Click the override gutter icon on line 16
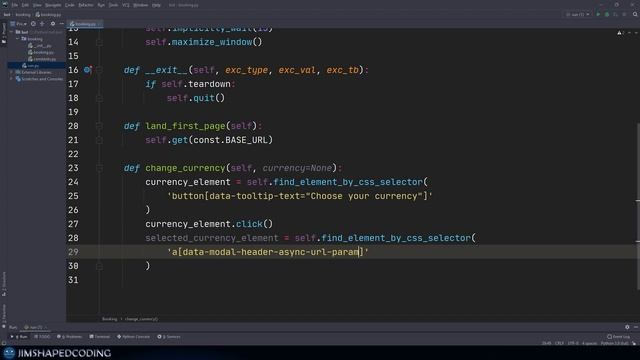This screenshot has width=640, height=360. pyautogui.click(x=87, y=70)
